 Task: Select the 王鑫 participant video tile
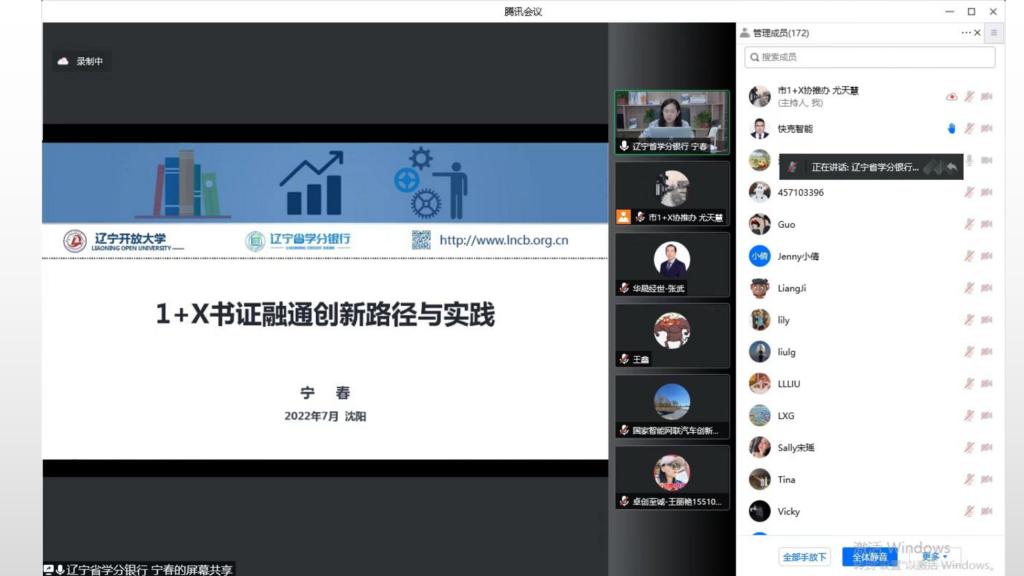coord(671,335)
